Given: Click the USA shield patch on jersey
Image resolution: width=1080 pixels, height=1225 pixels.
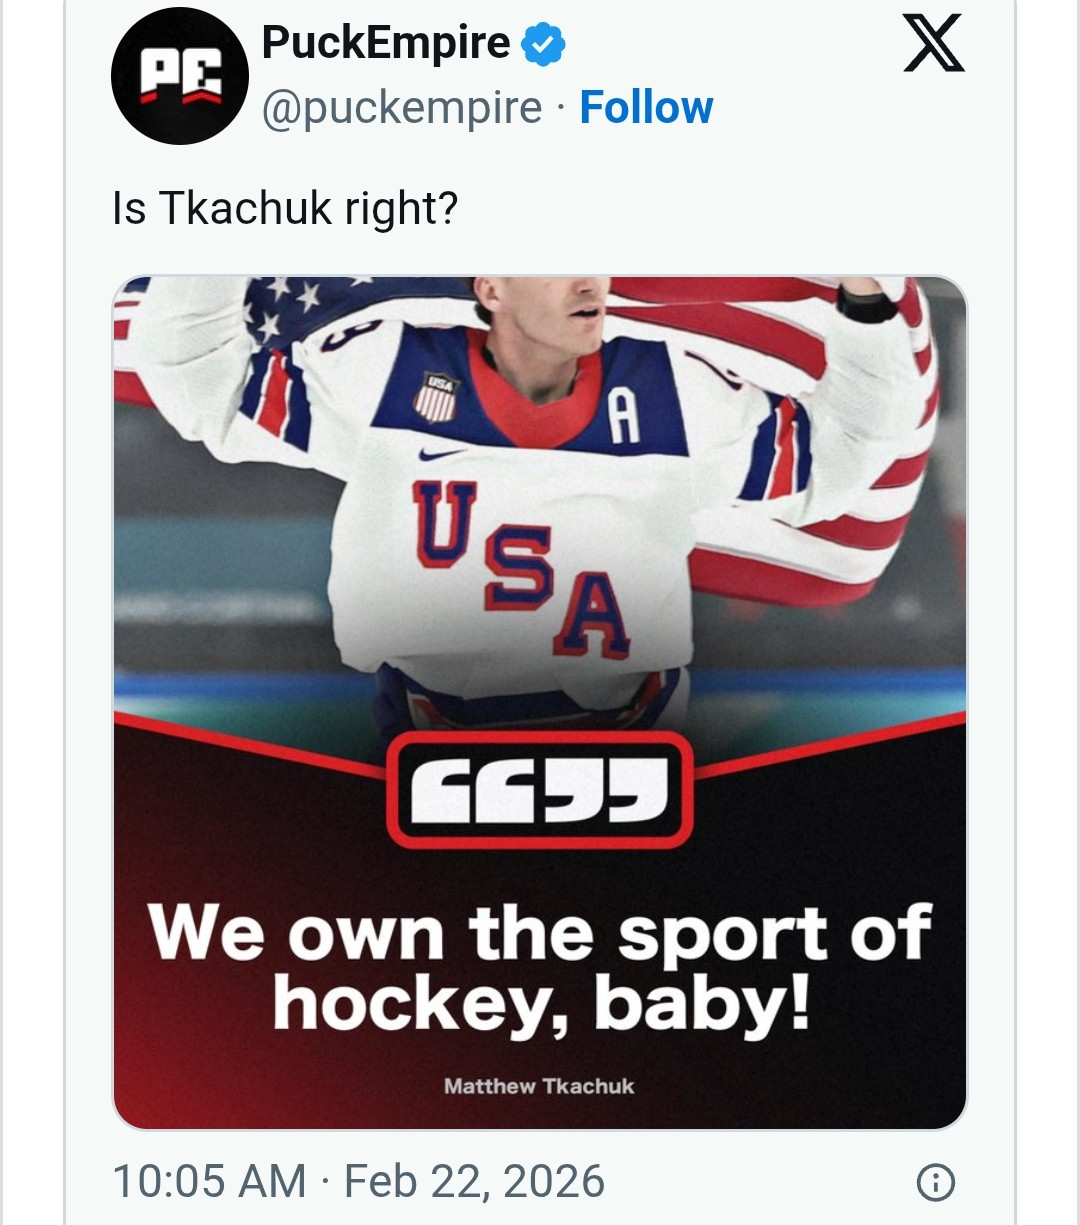Looking at the screenshot, I should click(435, 397).
